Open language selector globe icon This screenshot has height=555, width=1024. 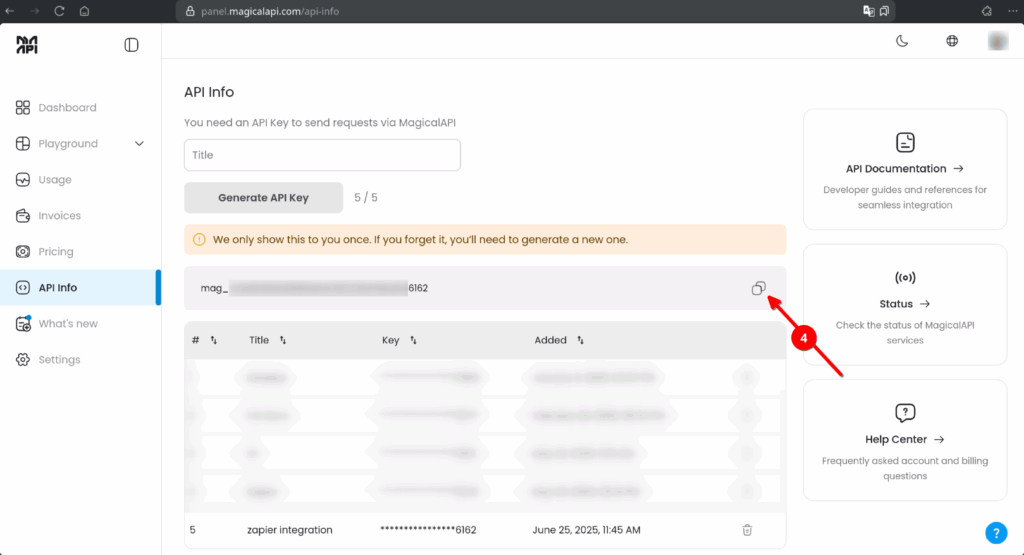(952, 41)
